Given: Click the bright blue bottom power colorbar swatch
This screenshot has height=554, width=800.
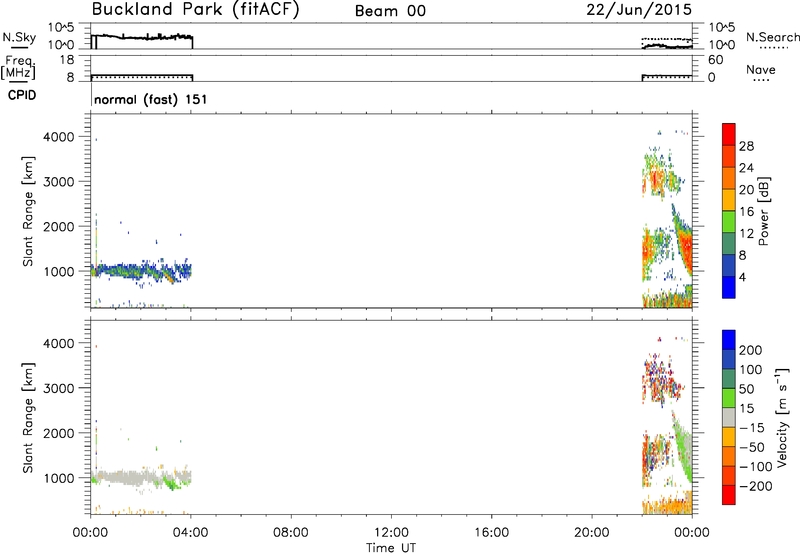Looking at the screenshot, I should (729, 287).
